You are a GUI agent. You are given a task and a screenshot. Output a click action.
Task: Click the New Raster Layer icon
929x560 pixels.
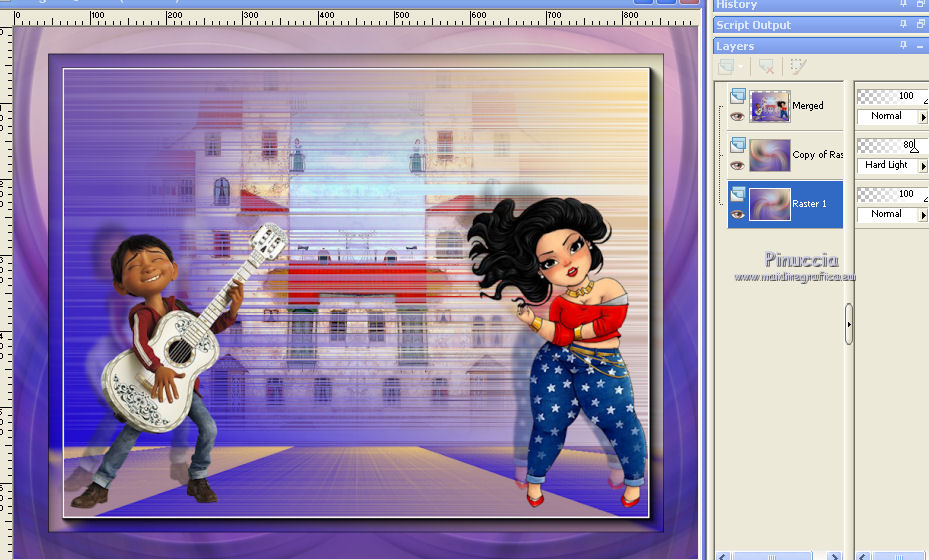(726, 66)
